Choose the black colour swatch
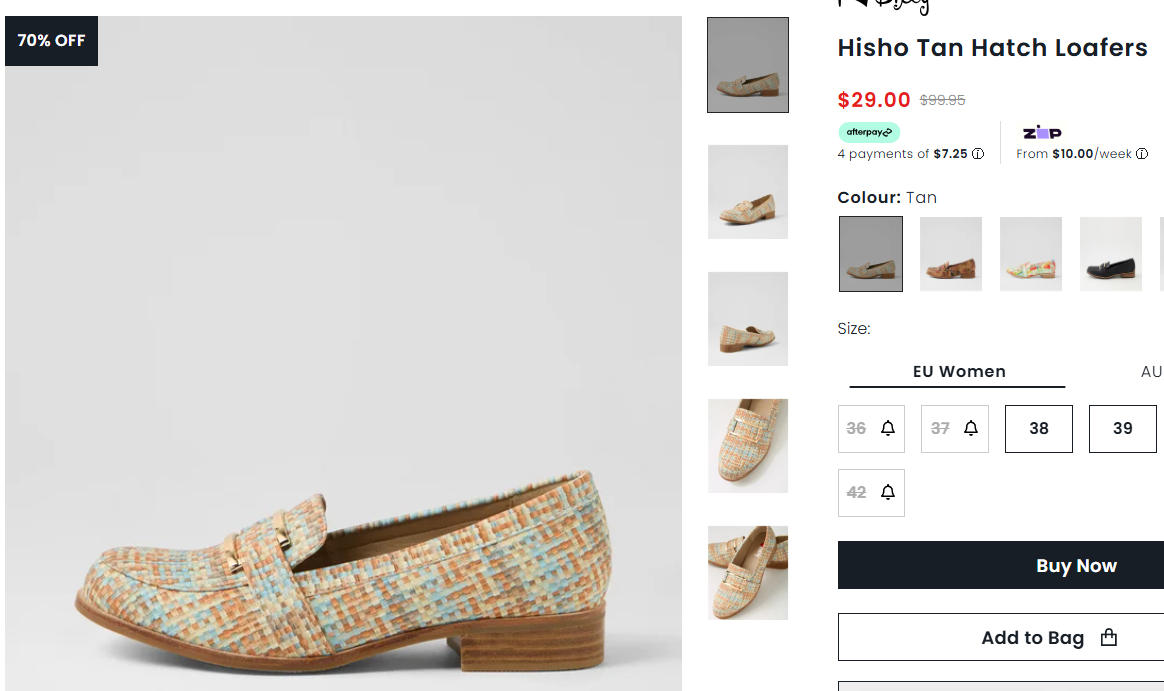 tap(1111, 254)
